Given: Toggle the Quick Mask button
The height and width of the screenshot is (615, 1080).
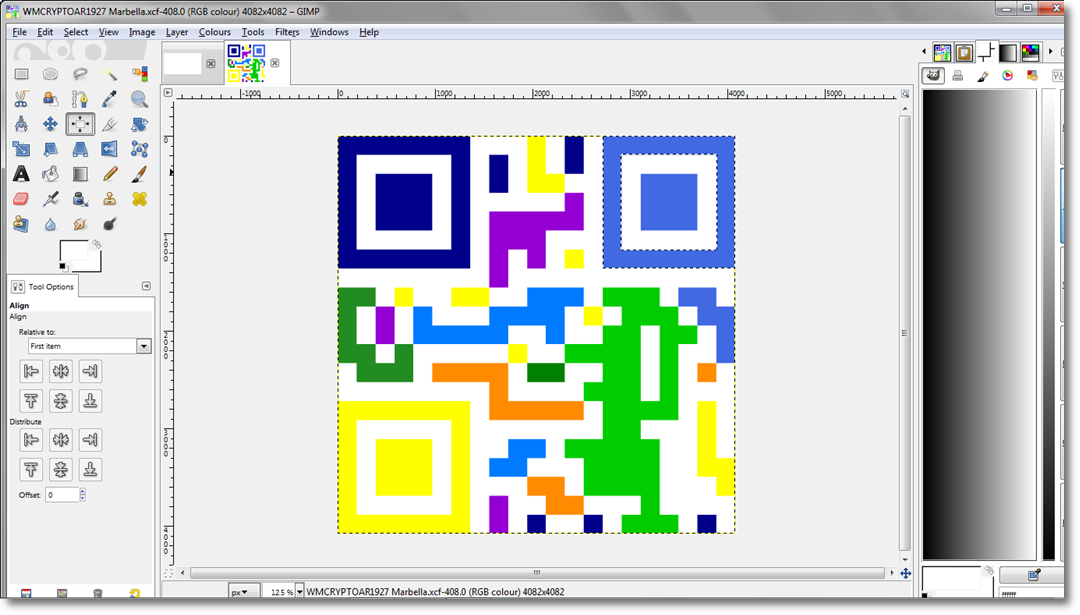Looking at the screenshot, I should point(168,573).
